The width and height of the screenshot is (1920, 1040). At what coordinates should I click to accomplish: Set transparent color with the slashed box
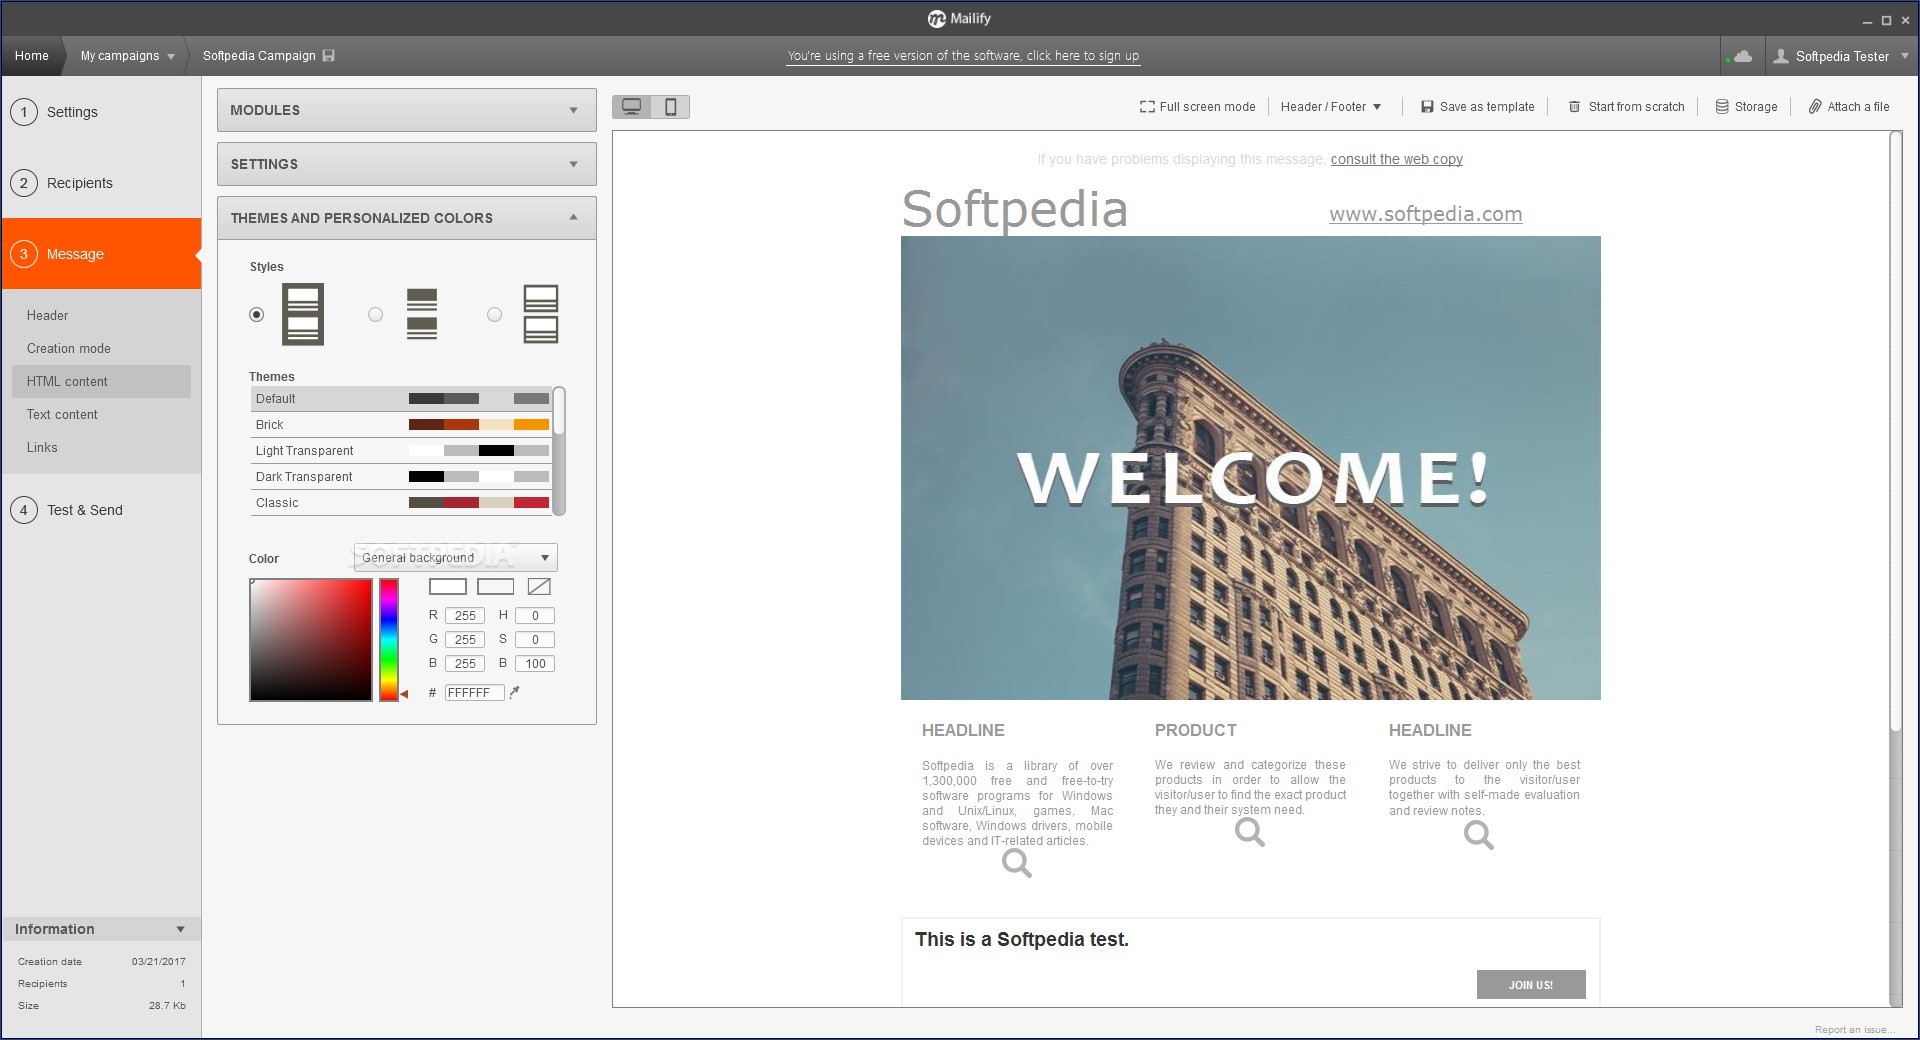click(x=539, y=587)
